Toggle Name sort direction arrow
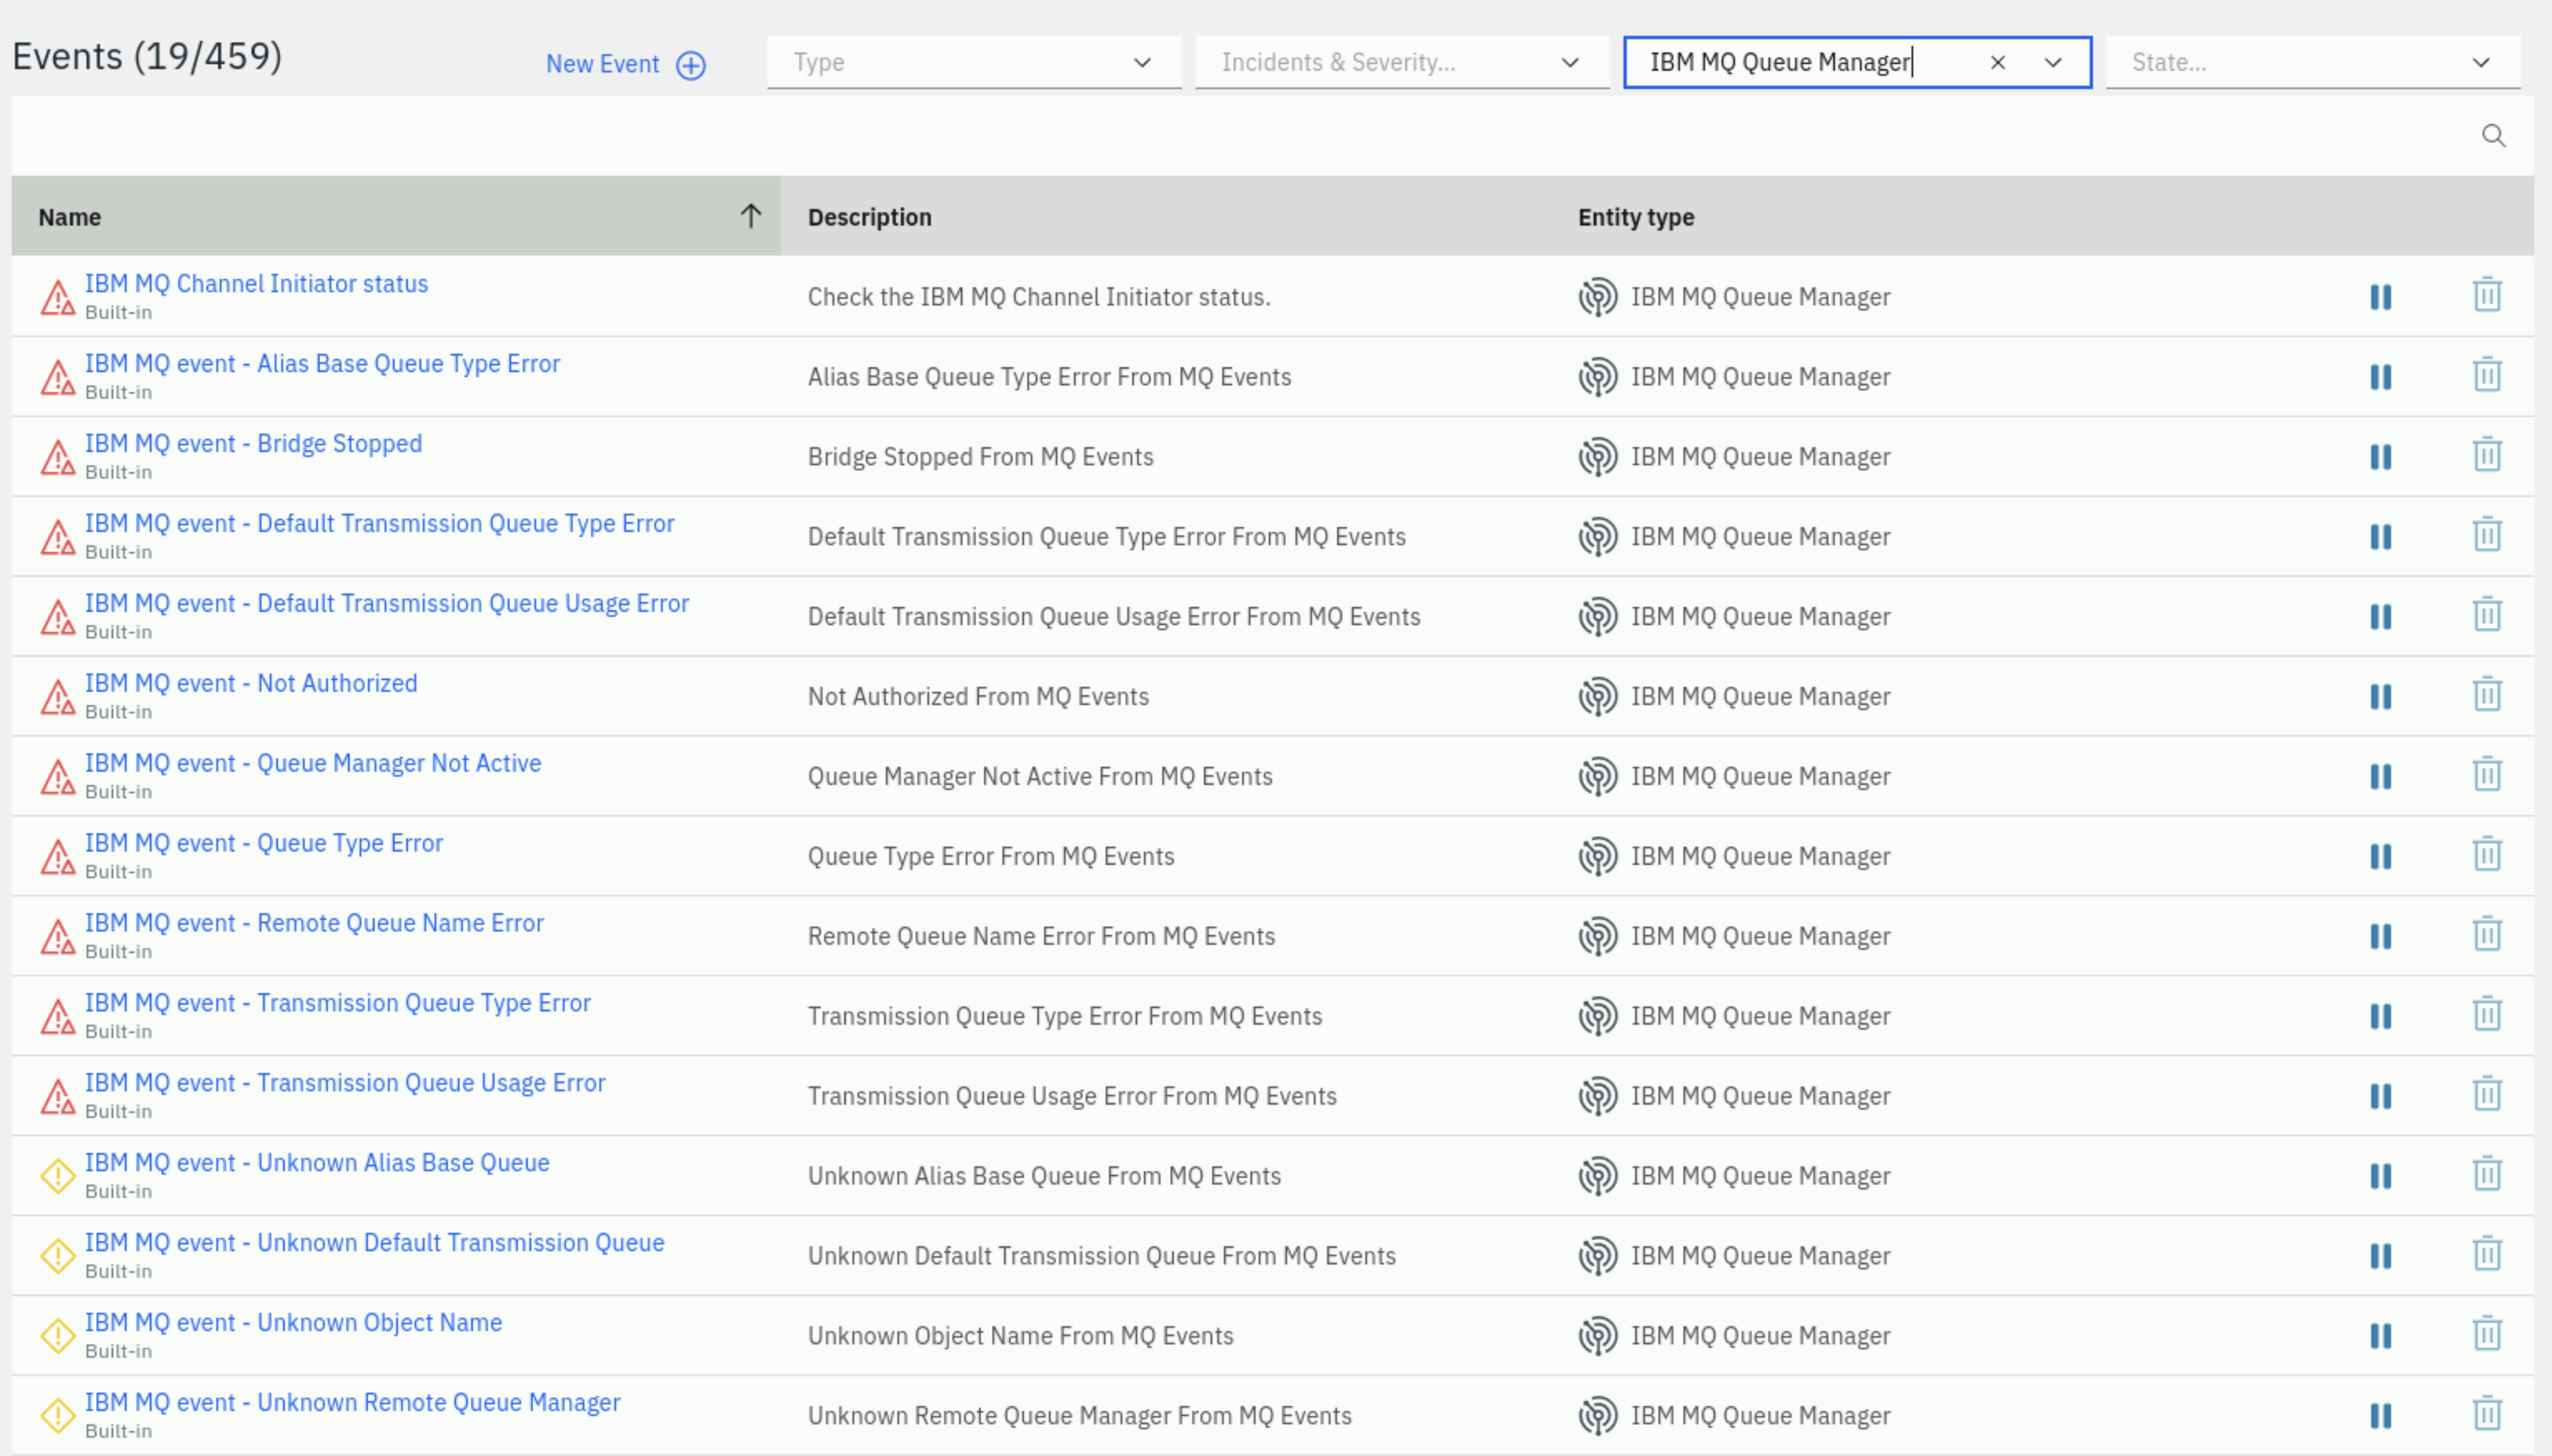 [x=751, y=216]
